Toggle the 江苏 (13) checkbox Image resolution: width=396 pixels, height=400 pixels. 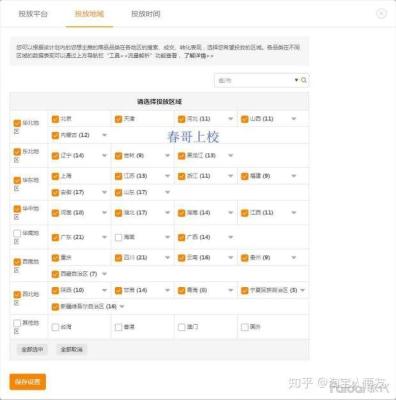118,176
